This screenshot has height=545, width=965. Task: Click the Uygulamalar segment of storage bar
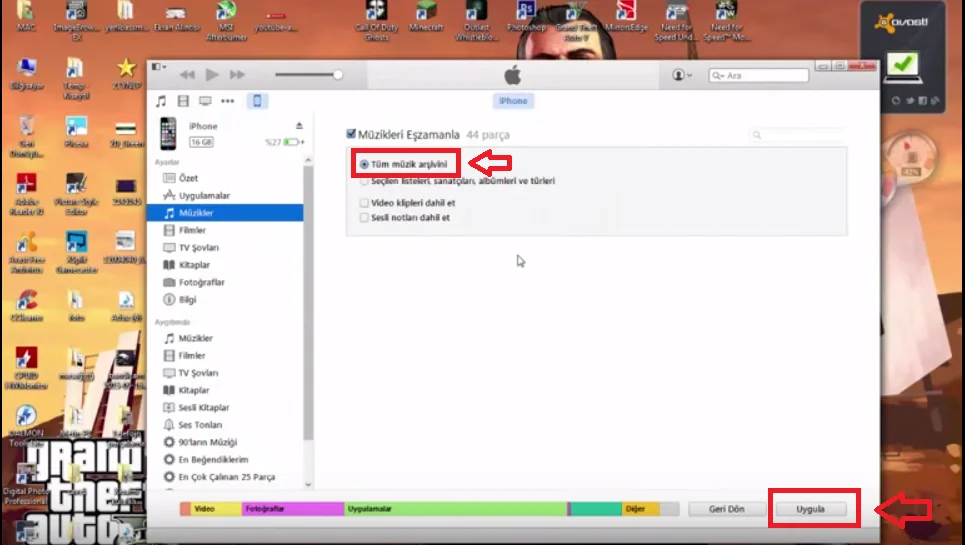455,509
